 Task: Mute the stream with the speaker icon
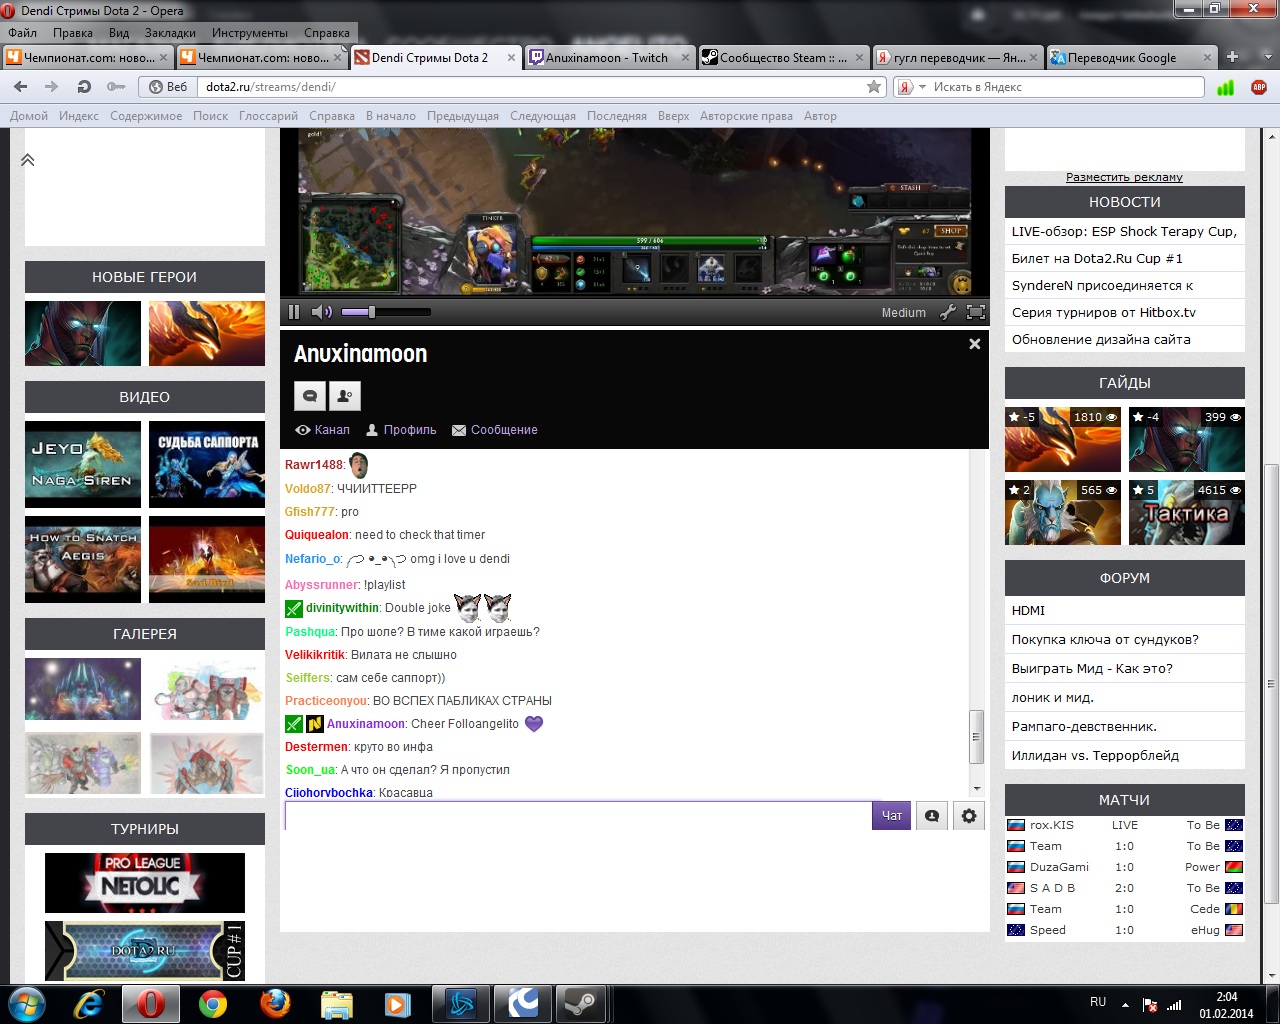[x=321, y=312]
